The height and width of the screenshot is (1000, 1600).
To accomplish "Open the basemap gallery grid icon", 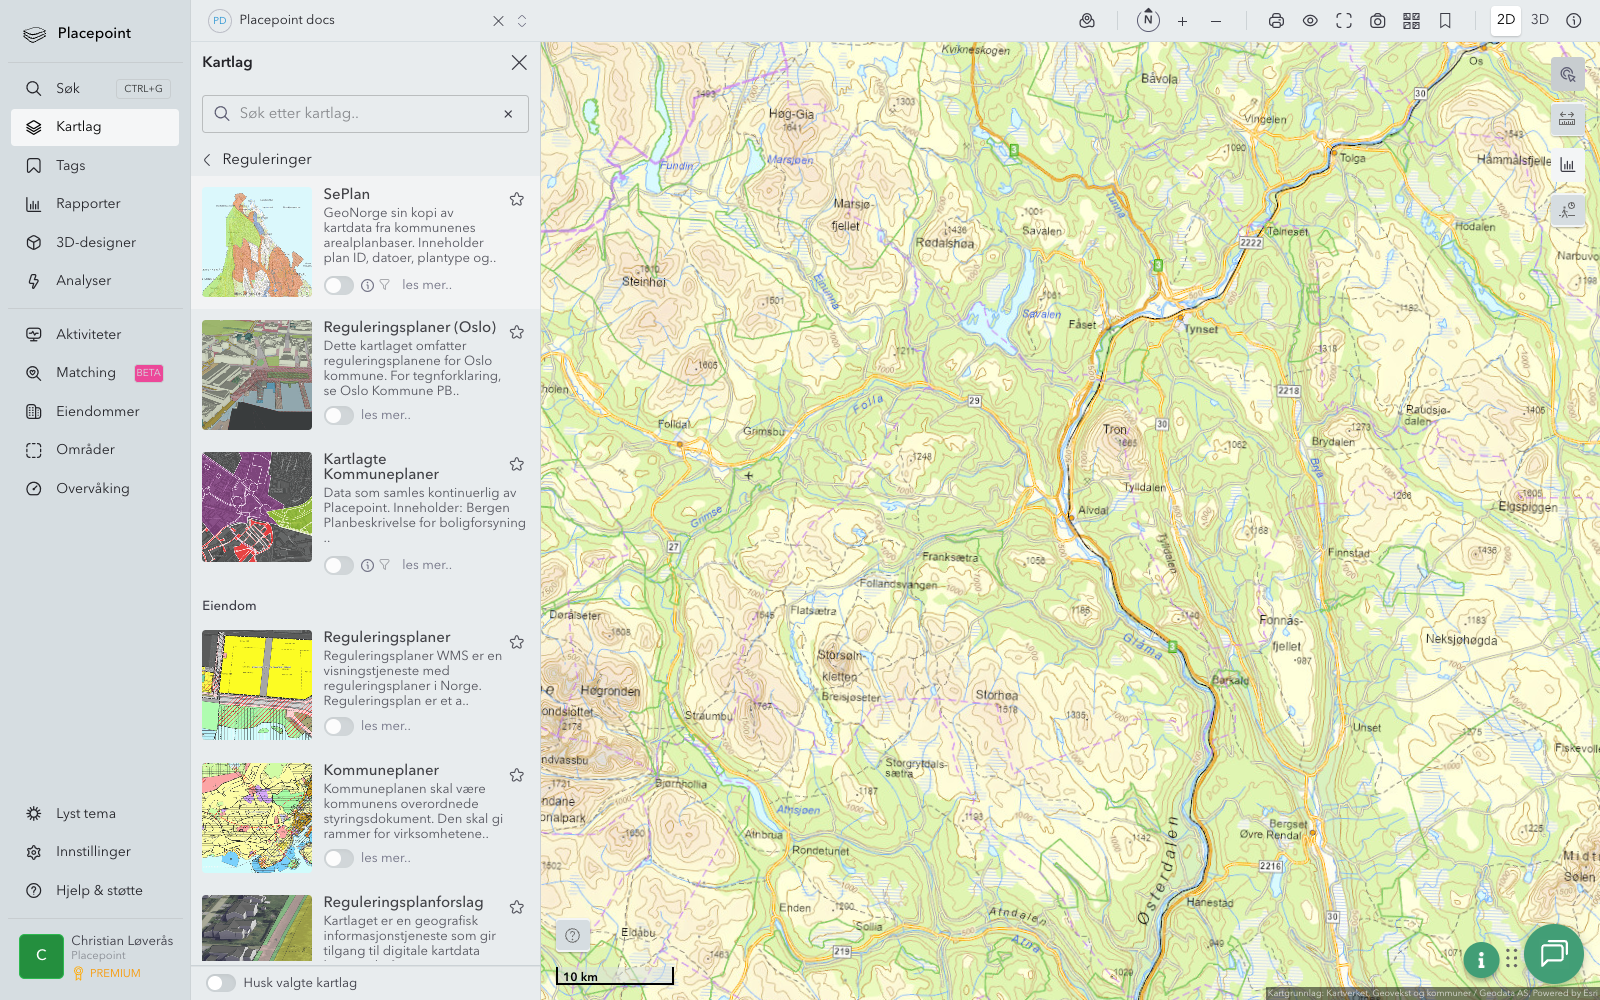I will [1411, 21].
